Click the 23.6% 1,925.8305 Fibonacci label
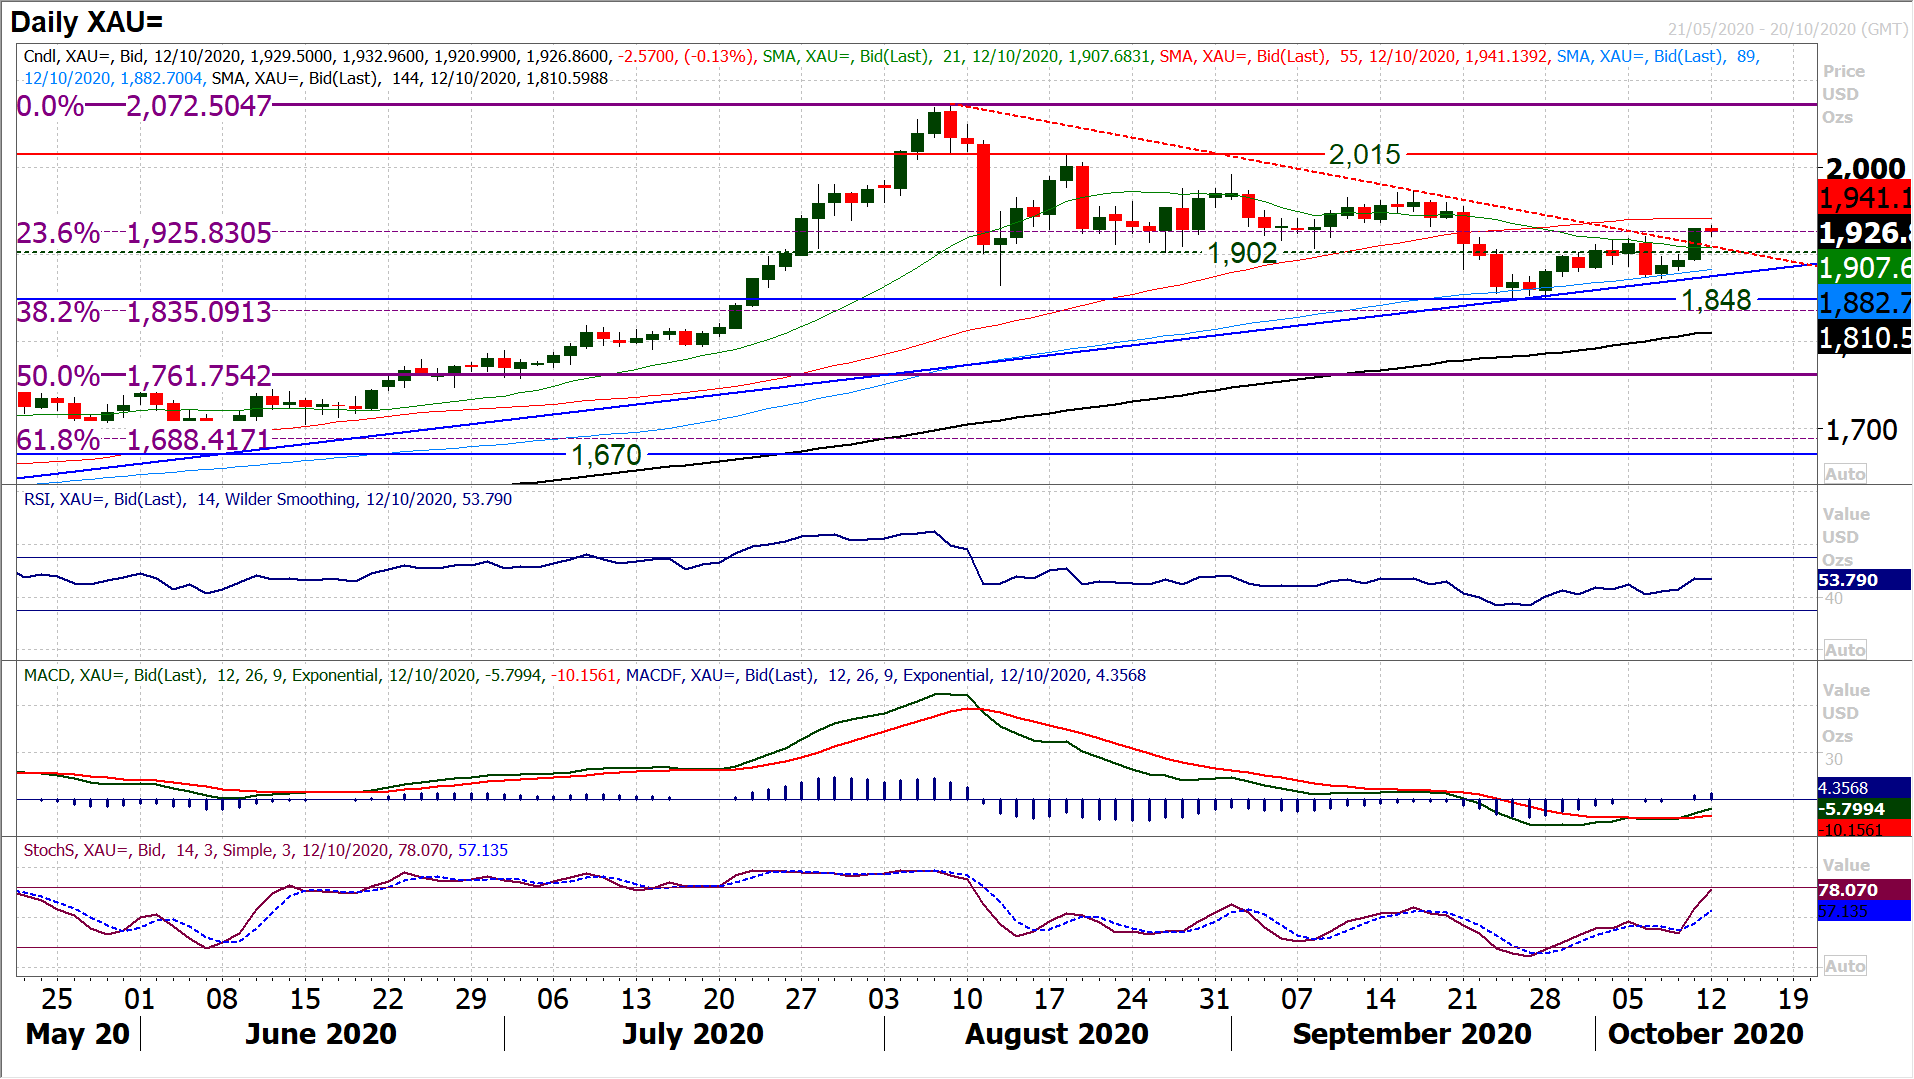This screenshot has width=1914, height=1079. 144,233
